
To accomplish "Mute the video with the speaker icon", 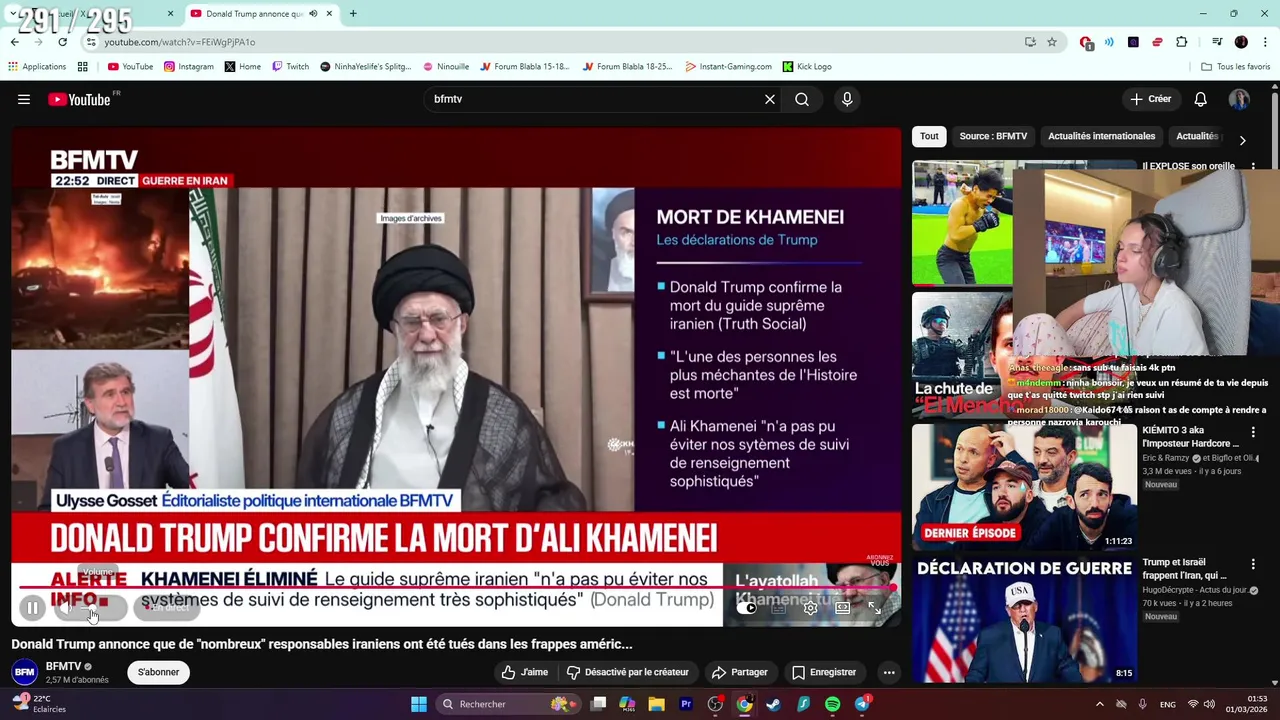I will (68, 607).
